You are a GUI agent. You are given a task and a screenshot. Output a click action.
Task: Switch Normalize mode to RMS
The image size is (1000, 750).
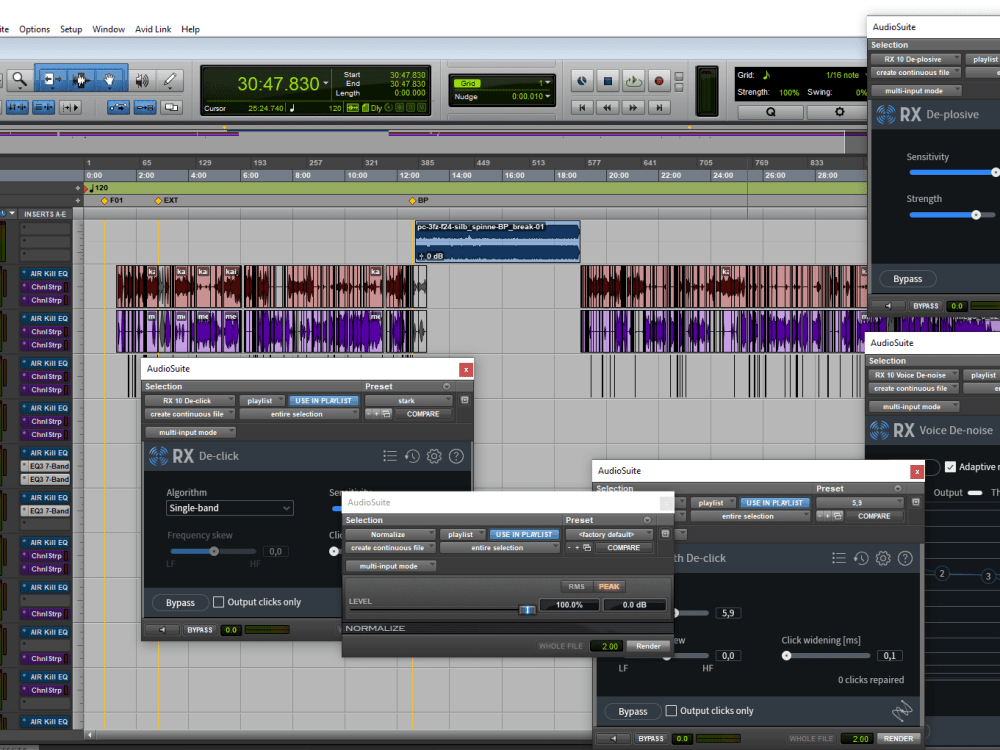coord(576,586)
